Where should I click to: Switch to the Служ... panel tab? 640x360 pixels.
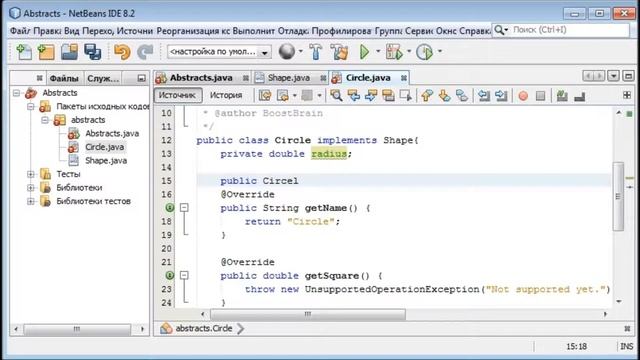point(103,78)
